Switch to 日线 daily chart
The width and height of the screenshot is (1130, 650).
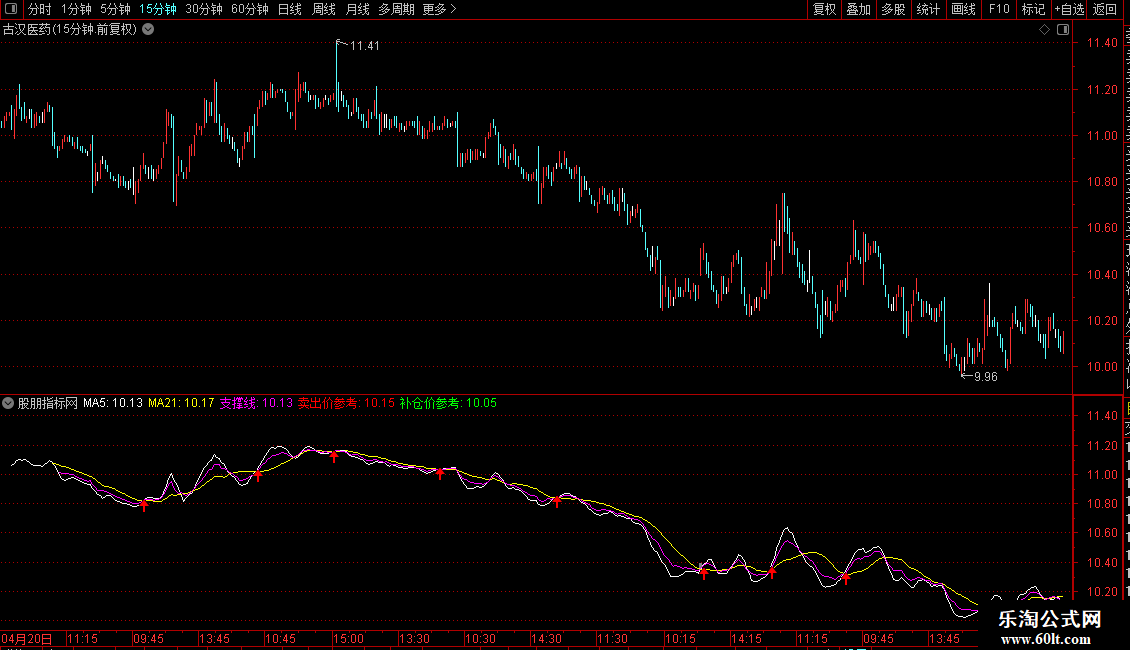click(290, 9)
